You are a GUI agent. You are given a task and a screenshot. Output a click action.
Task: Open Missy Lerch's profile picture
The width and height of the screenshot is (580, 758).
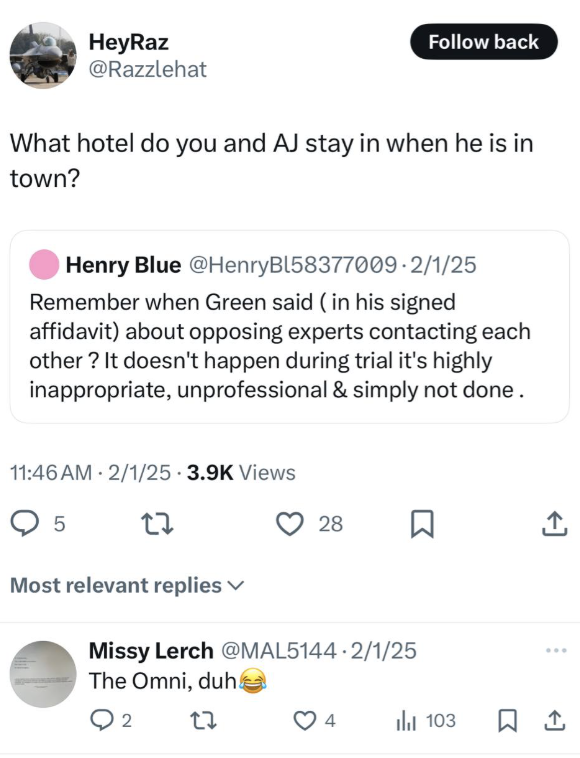[43, 674]
